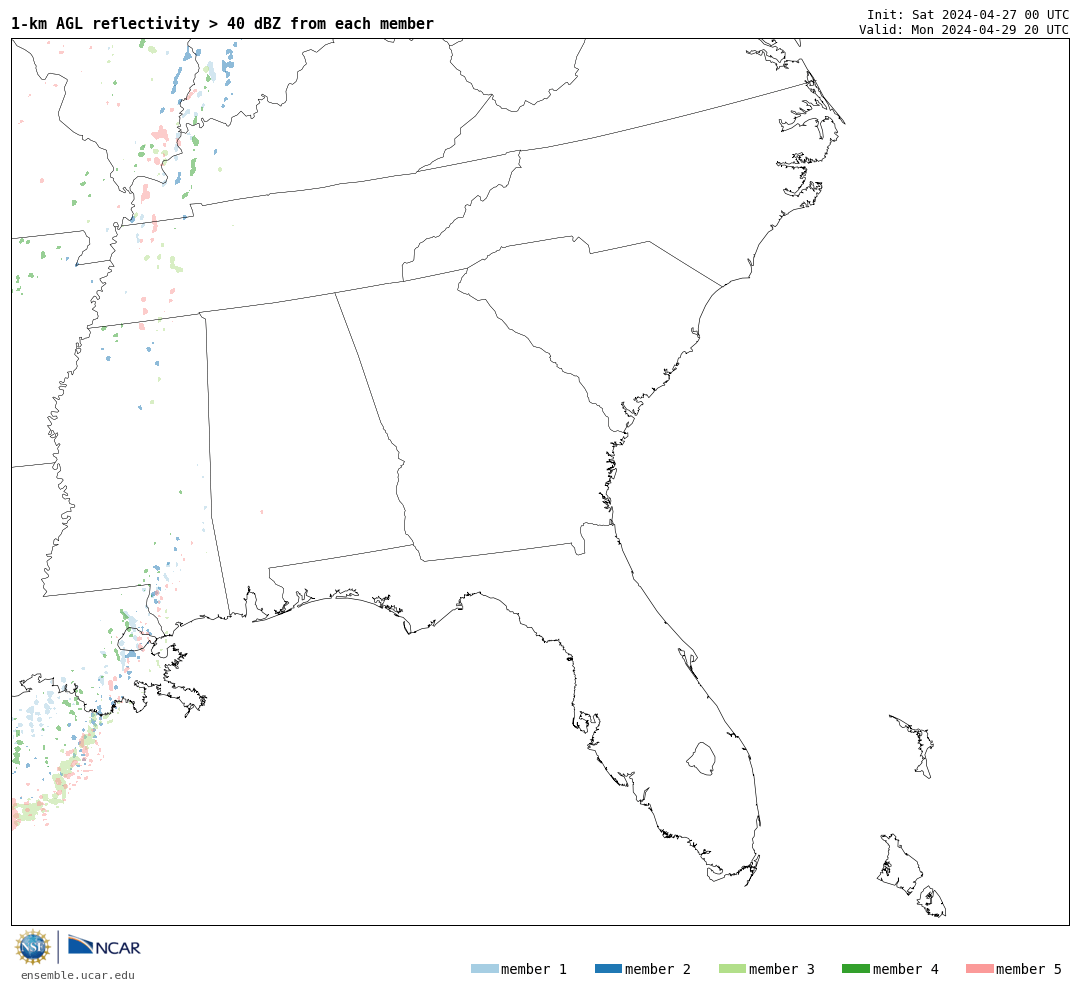The image size is (1080, 988).
Task: Click the member 2 dark blue legend swatch
Action: 608,969
